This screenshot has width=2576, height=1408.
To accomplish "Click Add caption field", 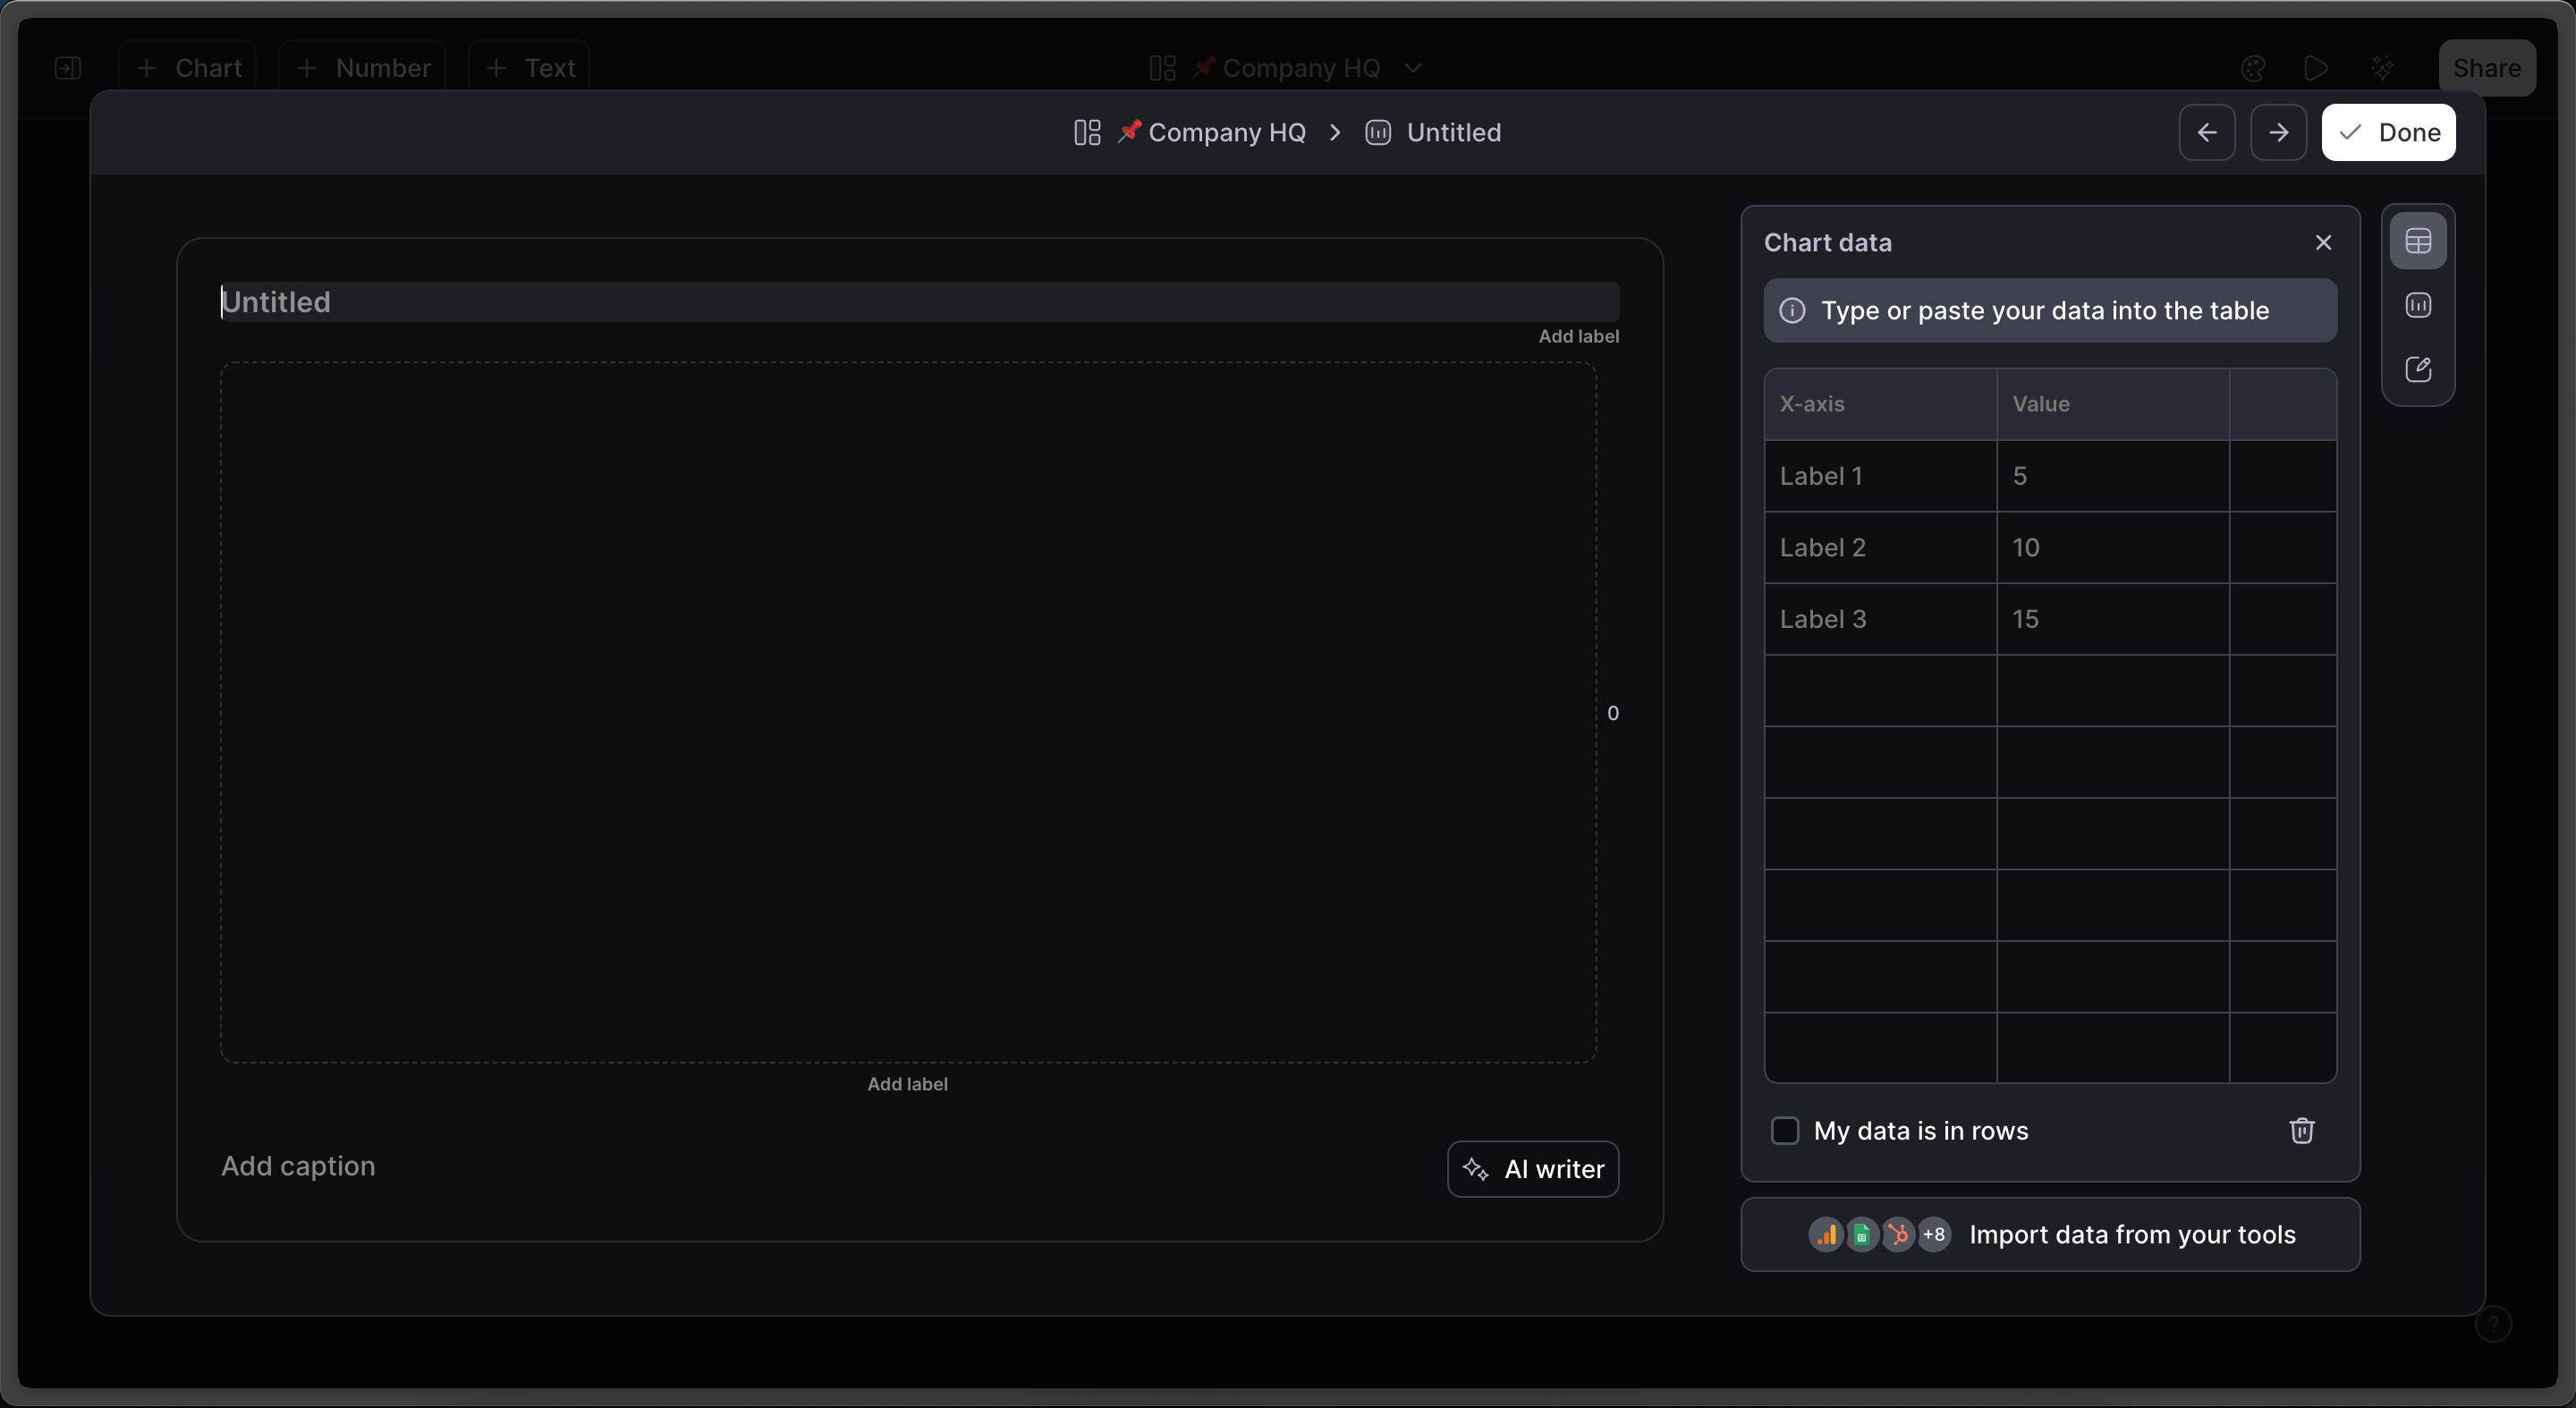I will tap(298, 1166).
